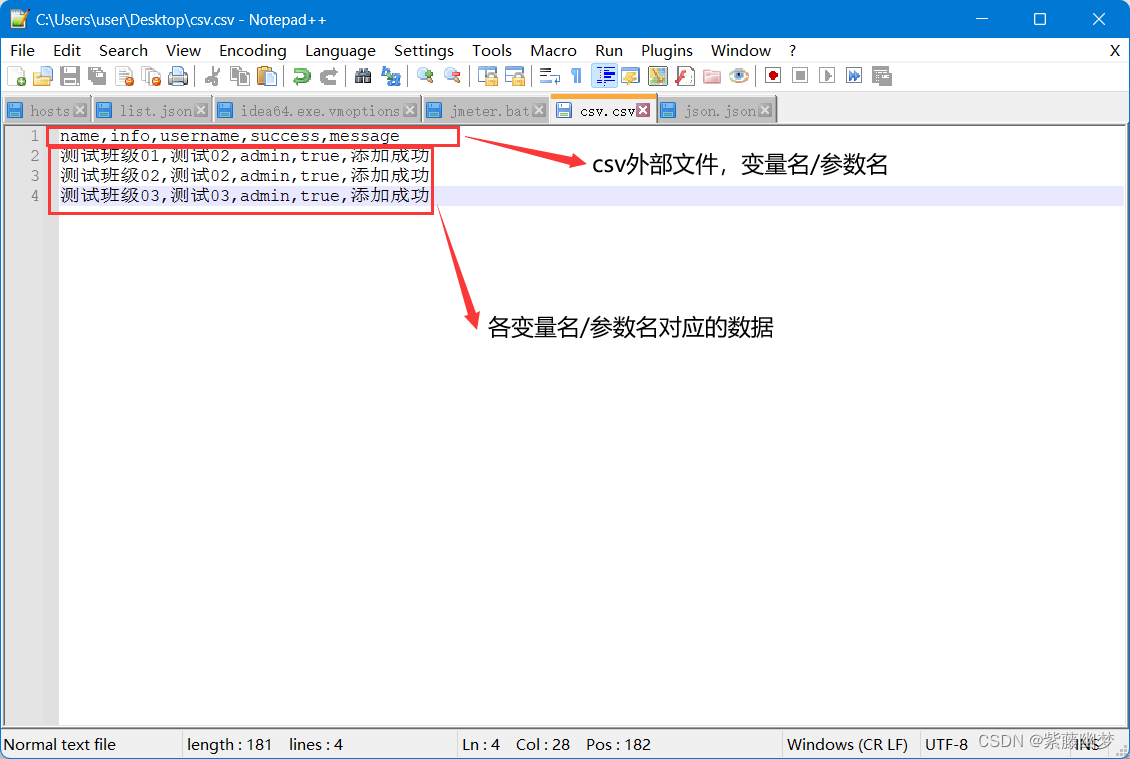Image resolution: width=1130 pixels, height=759 pixels.
Task: Click the Print toolbar icon
Action: pyautogui.click(x=177, y=76)
